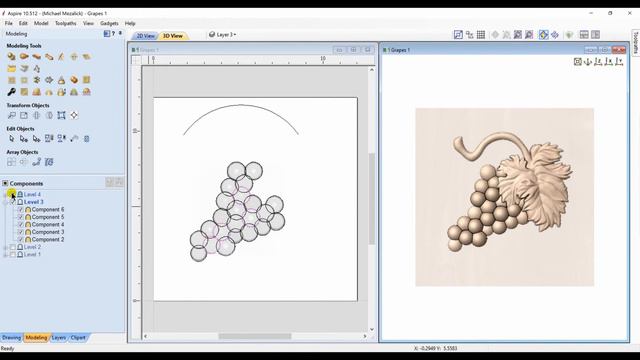Click the Delete trash icon in Edit Objects
This screenshot has height=360, width=640.
point(86,139)
